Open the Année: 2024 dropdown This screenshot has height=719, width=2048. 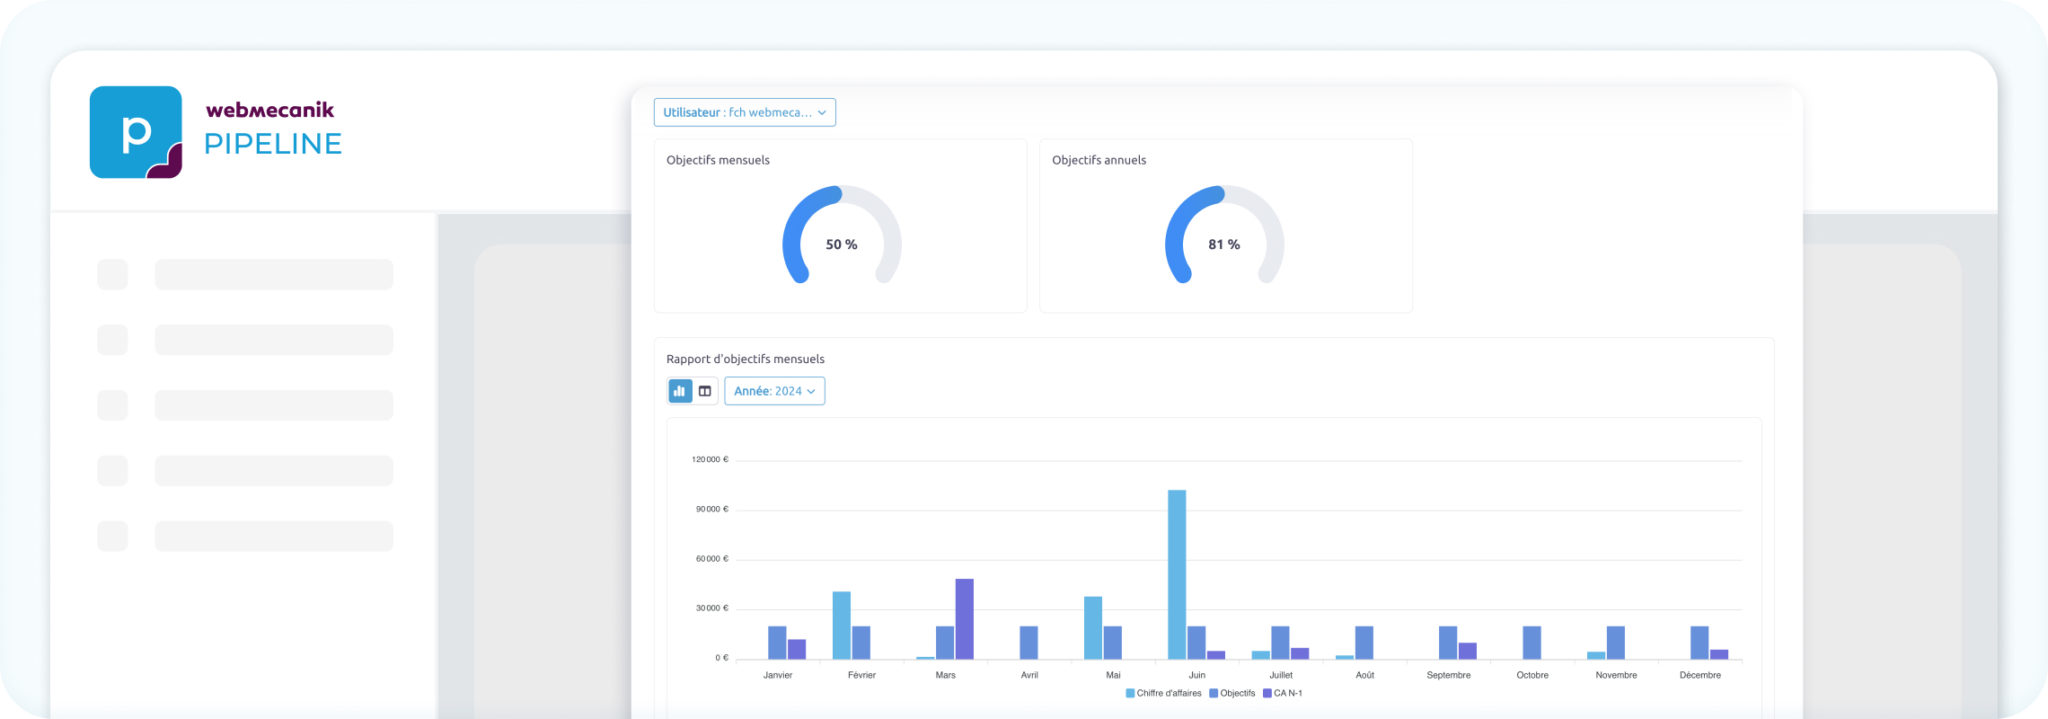pyautogui.click(x=774, y=391)
